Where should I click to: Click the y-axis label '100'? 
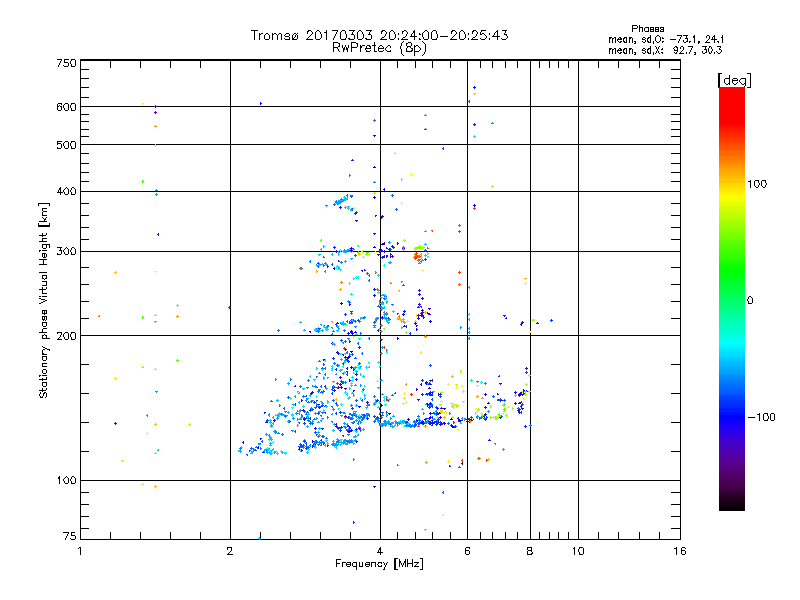click(x=67, y=481)
